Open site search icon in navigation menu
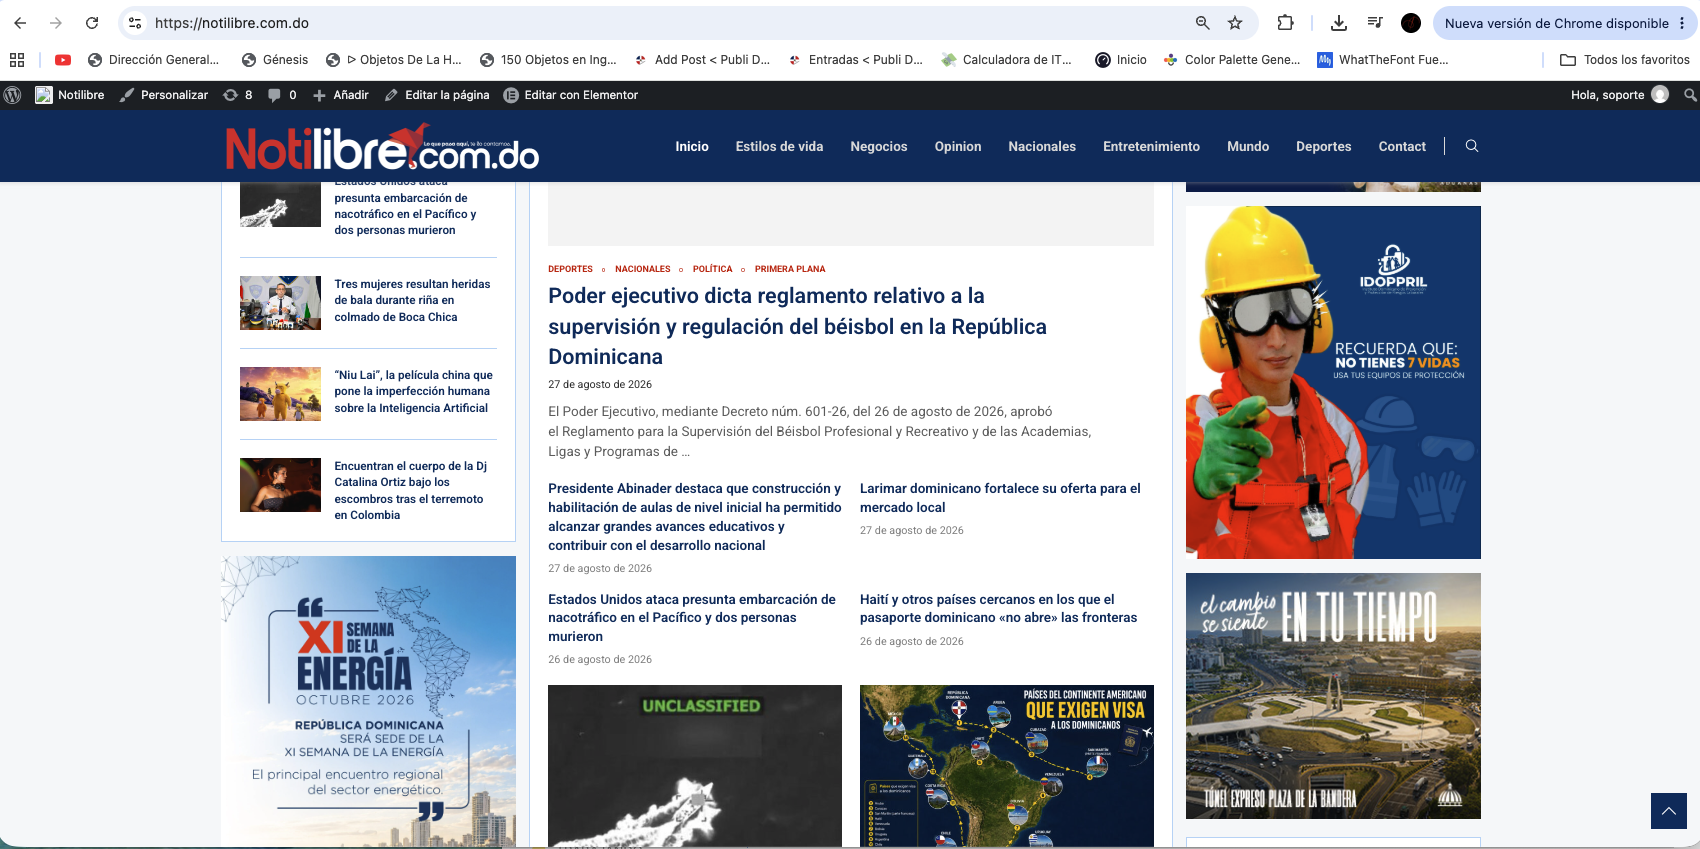This screenshot has height=849, width=1700. (x=1472, y=146)
